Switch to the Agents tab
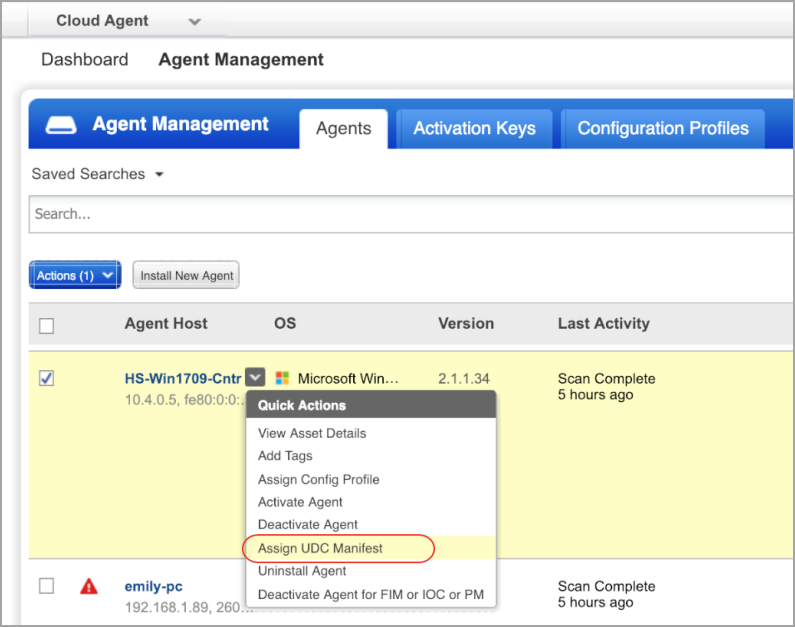 pyautogui.click(x=343, y=129)
